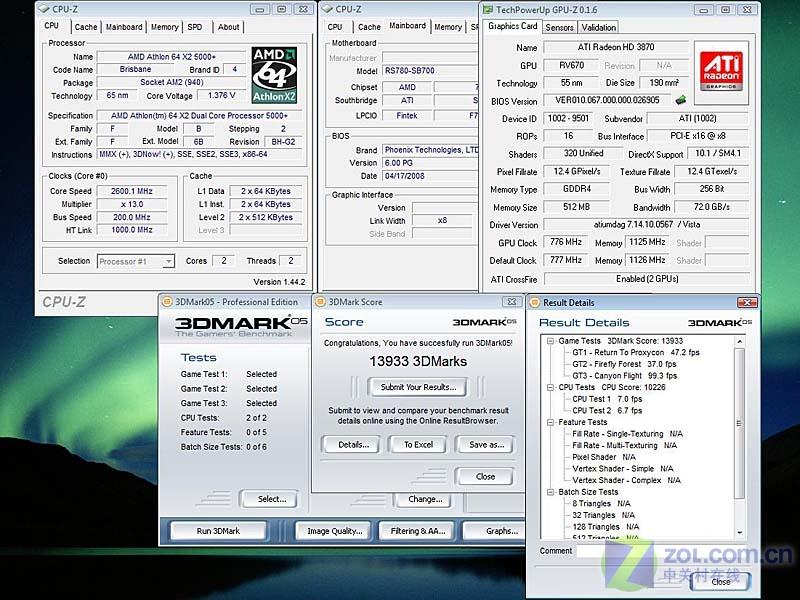
Task: Click the left CPU-Z window title icon
Action: 44,9
